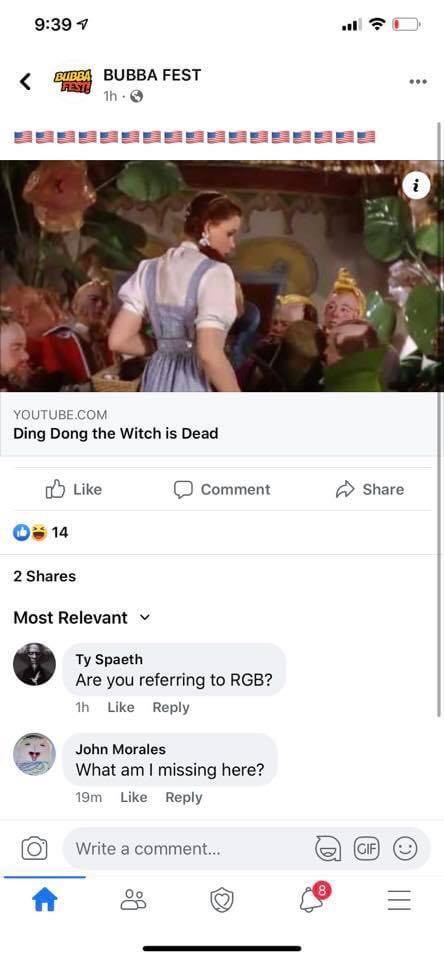Tap Like on Ty Spaeth's comment
This screenshot has width=444, height=960.
[121, 707]
